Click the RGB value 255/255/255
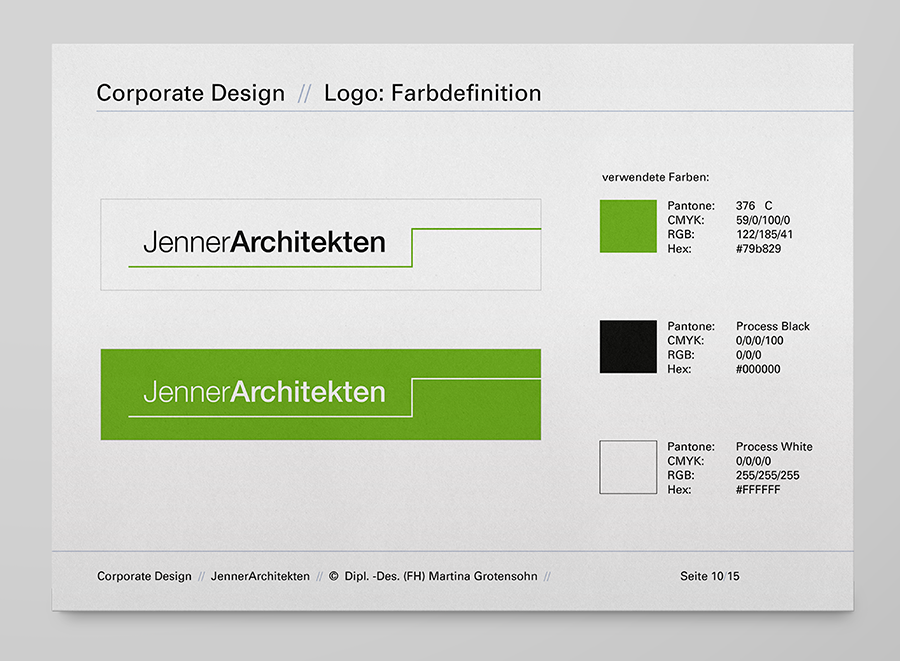The width and height of the screenshot is (900, 661). pos(767,475)
